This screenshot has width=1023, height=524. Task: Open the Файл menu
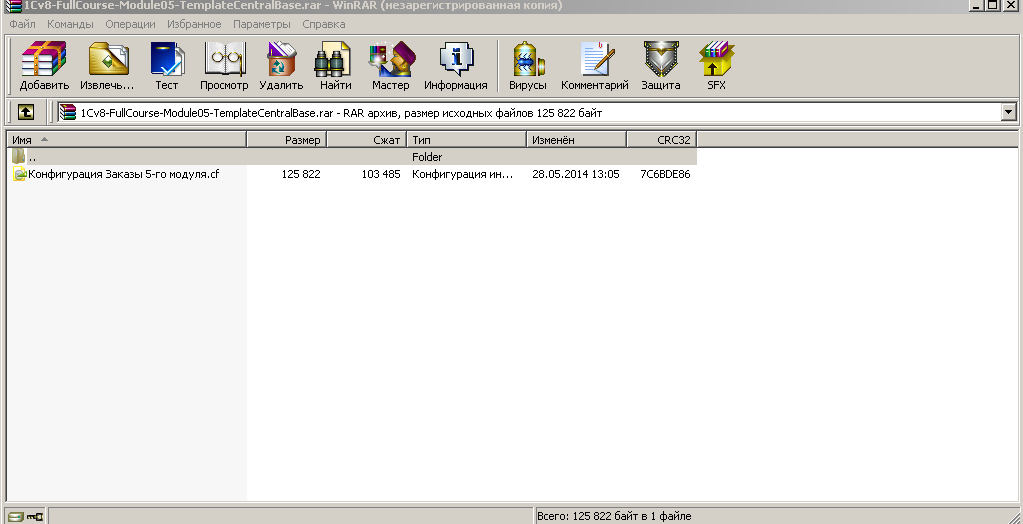[x=22, y=23]
